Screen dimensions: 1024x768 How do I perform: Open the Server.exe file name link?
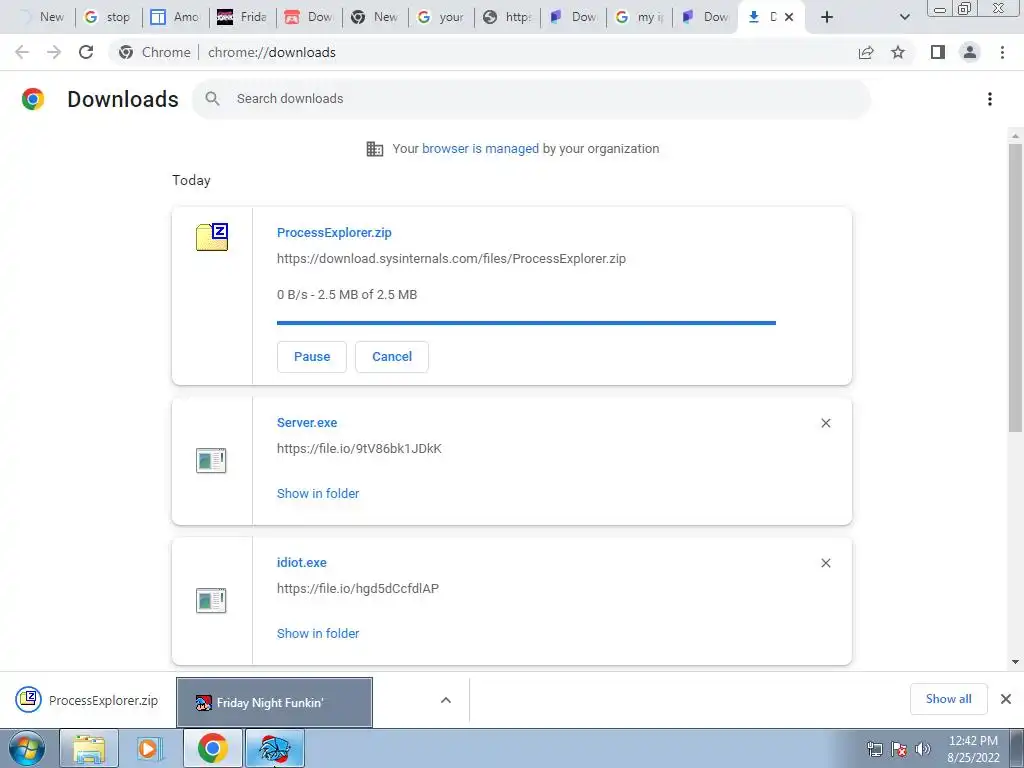tap(307, 423)
